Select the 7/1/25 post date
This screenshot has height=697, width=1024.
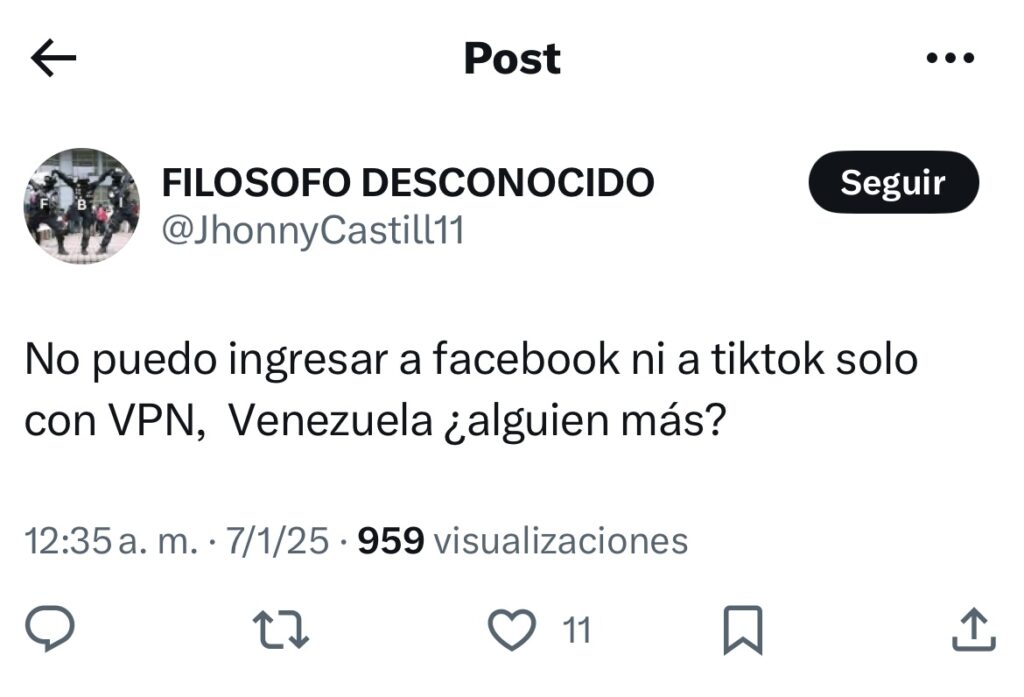[278, 542]
